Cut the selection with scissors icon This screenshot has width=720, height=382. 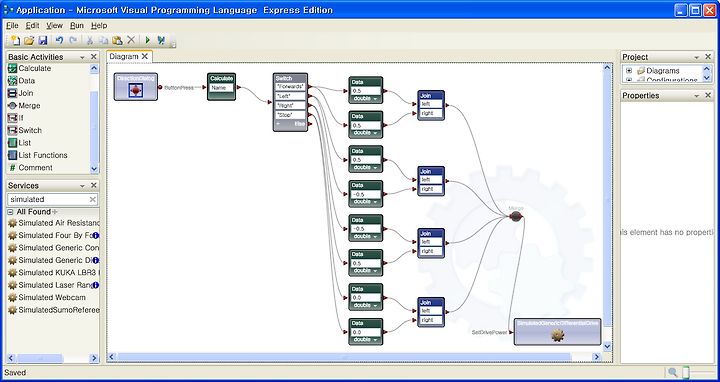[90, 40]
